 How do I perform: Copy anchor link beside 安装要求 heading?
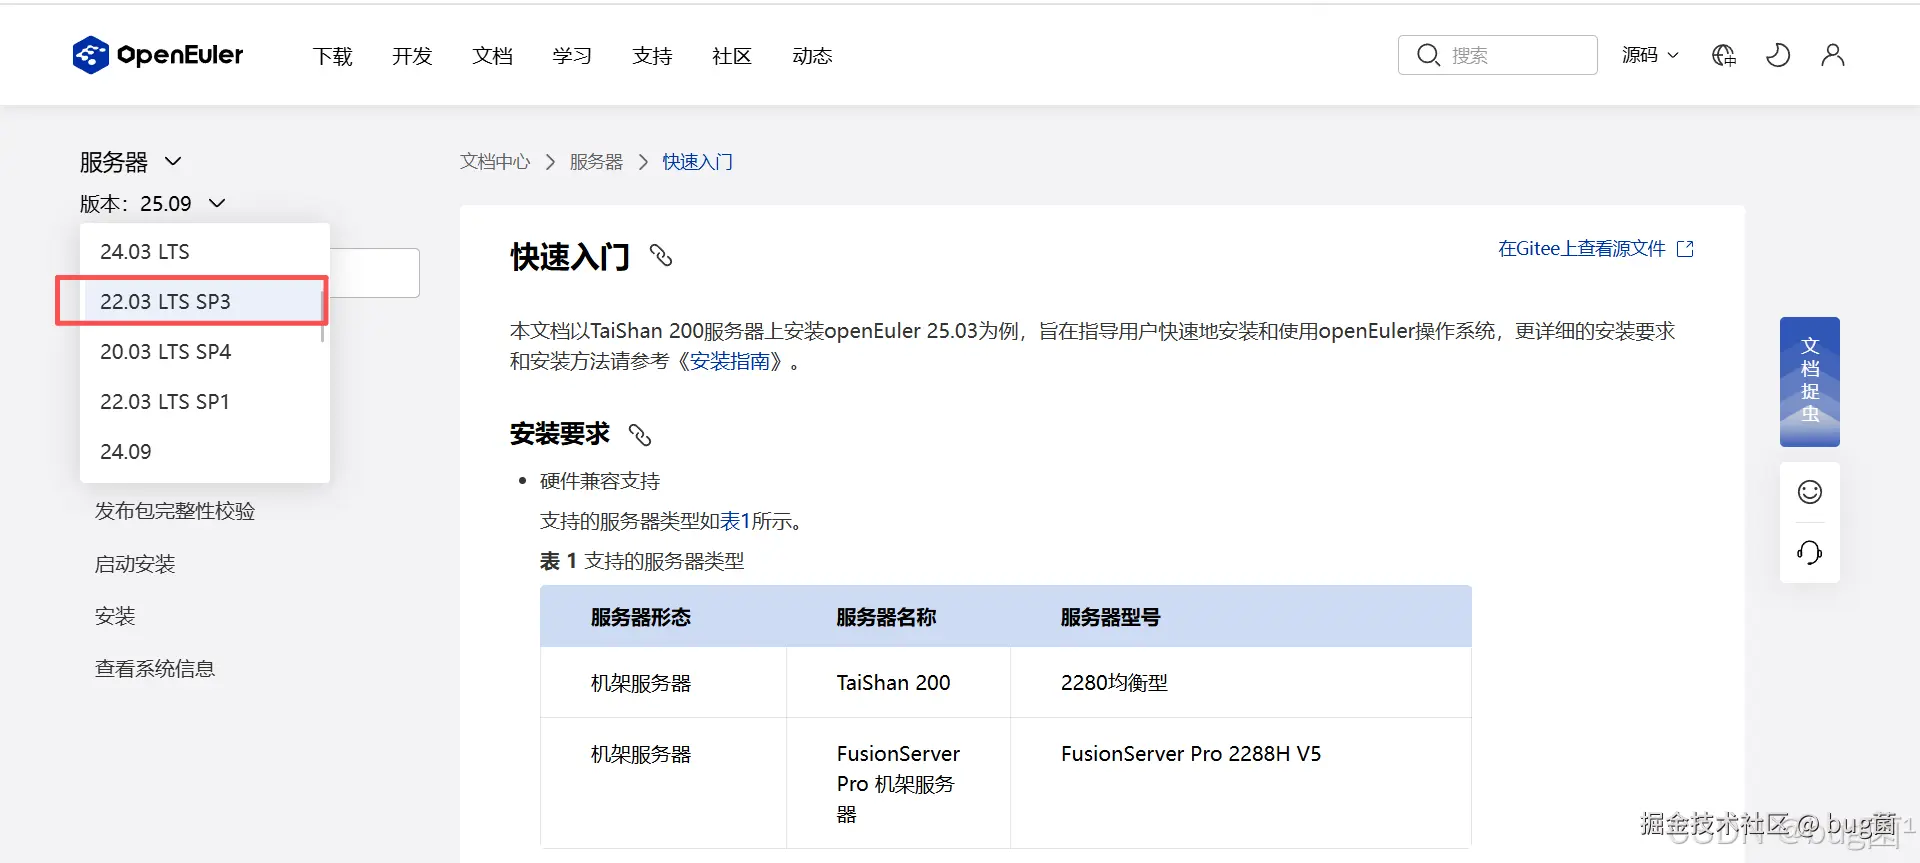640,435
